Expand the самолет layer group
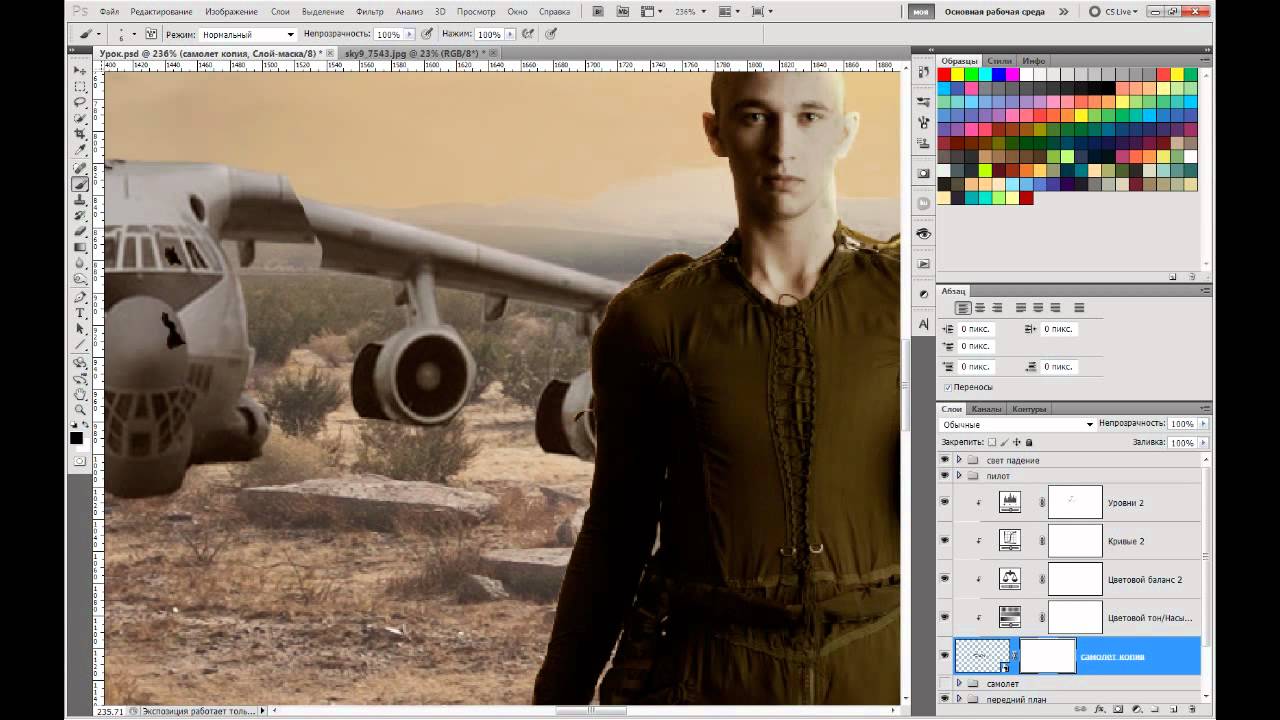The width and height of the screenshot is (1280, 720). 959,684
